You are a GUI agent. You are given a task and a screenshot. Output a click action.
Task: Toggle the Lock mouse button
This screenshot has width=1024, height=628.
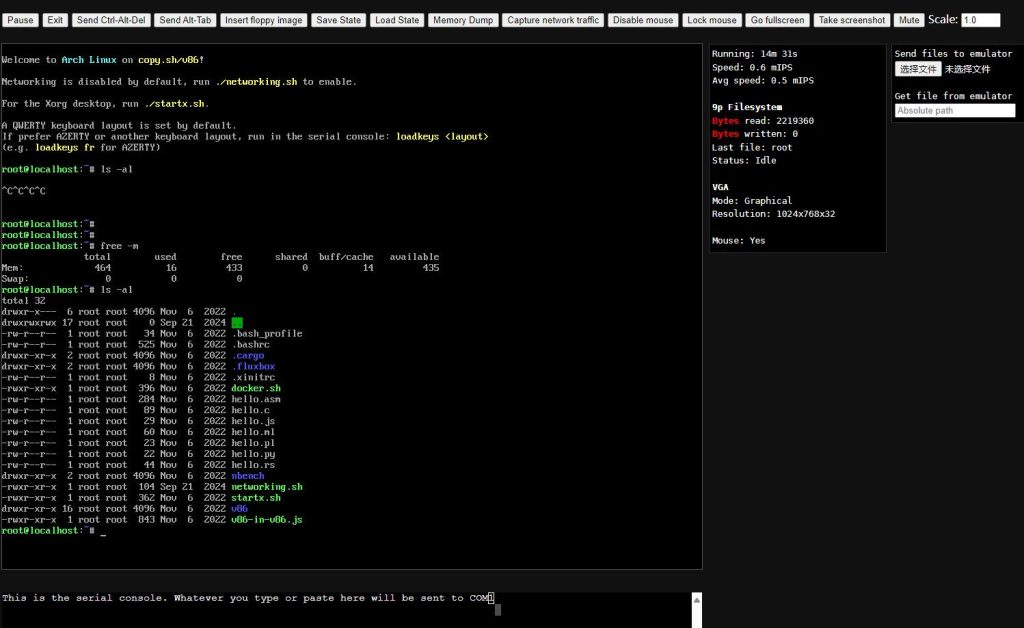712,20
